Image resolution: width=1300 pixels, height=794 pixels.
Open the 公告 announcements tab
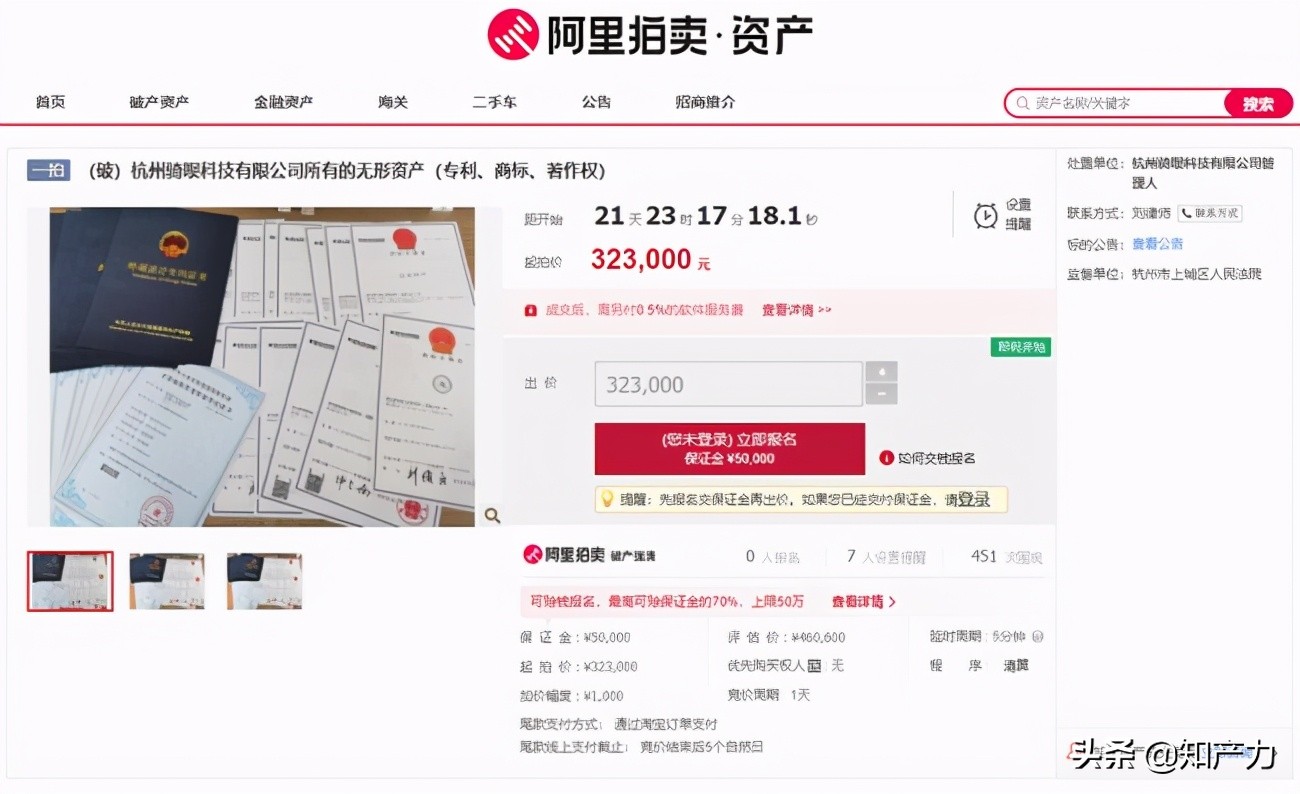tap(596, 102)
